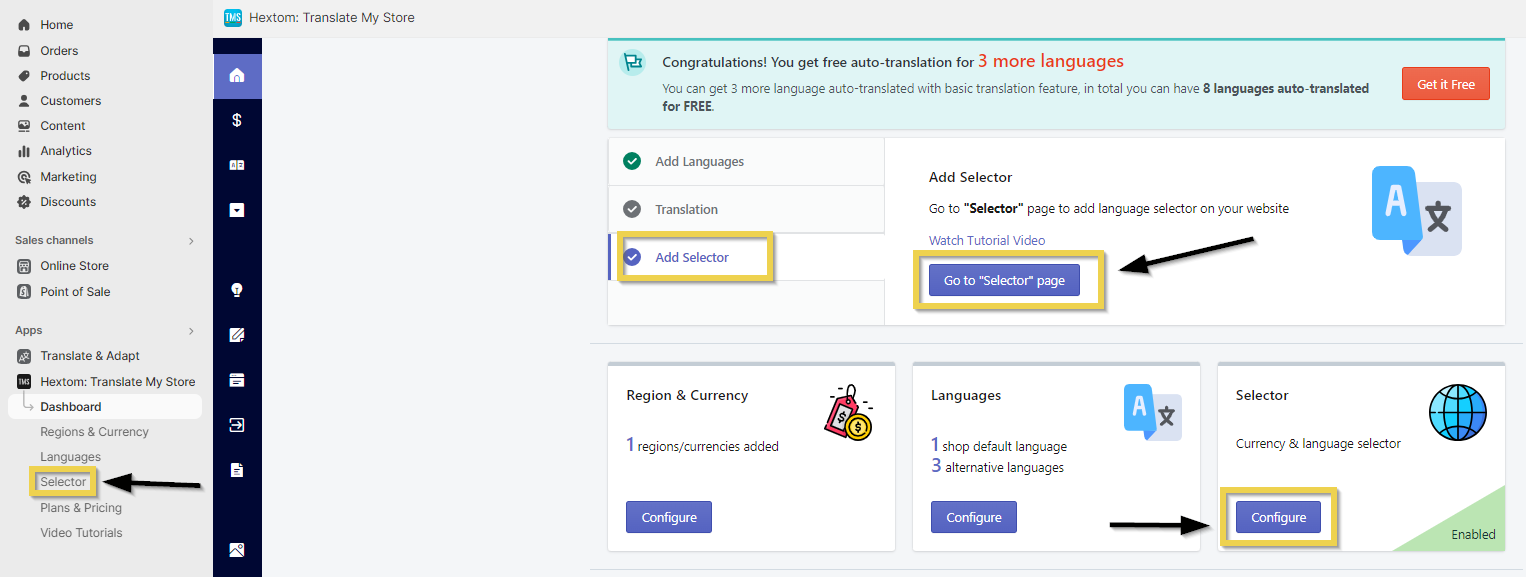Configure the Region & Currency card
Screen dimensions: 1526x577
669,518
